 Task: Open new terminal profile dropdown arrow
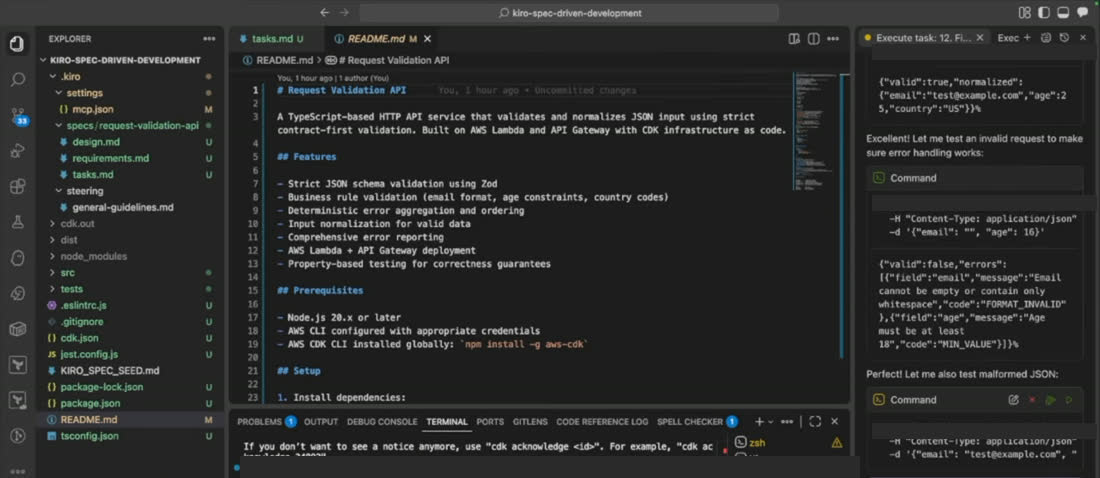[x=770, y=422]
